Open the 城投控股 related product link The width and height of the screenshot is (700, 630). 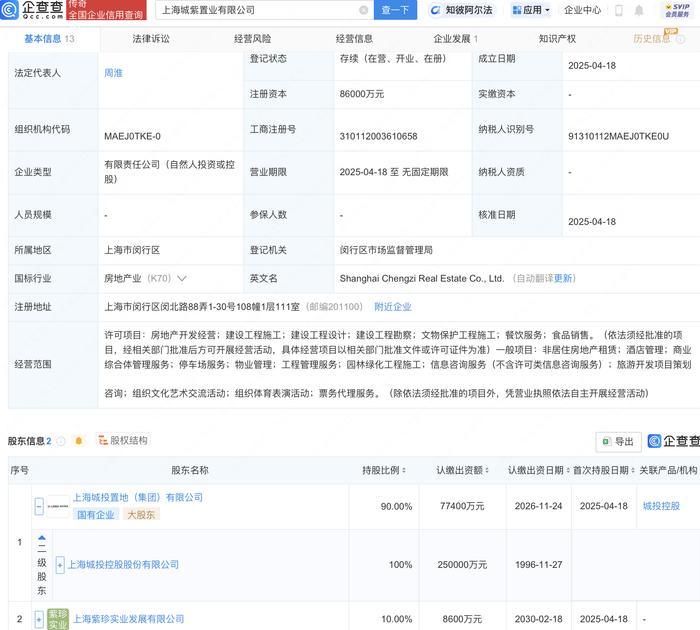click(661, 506)
